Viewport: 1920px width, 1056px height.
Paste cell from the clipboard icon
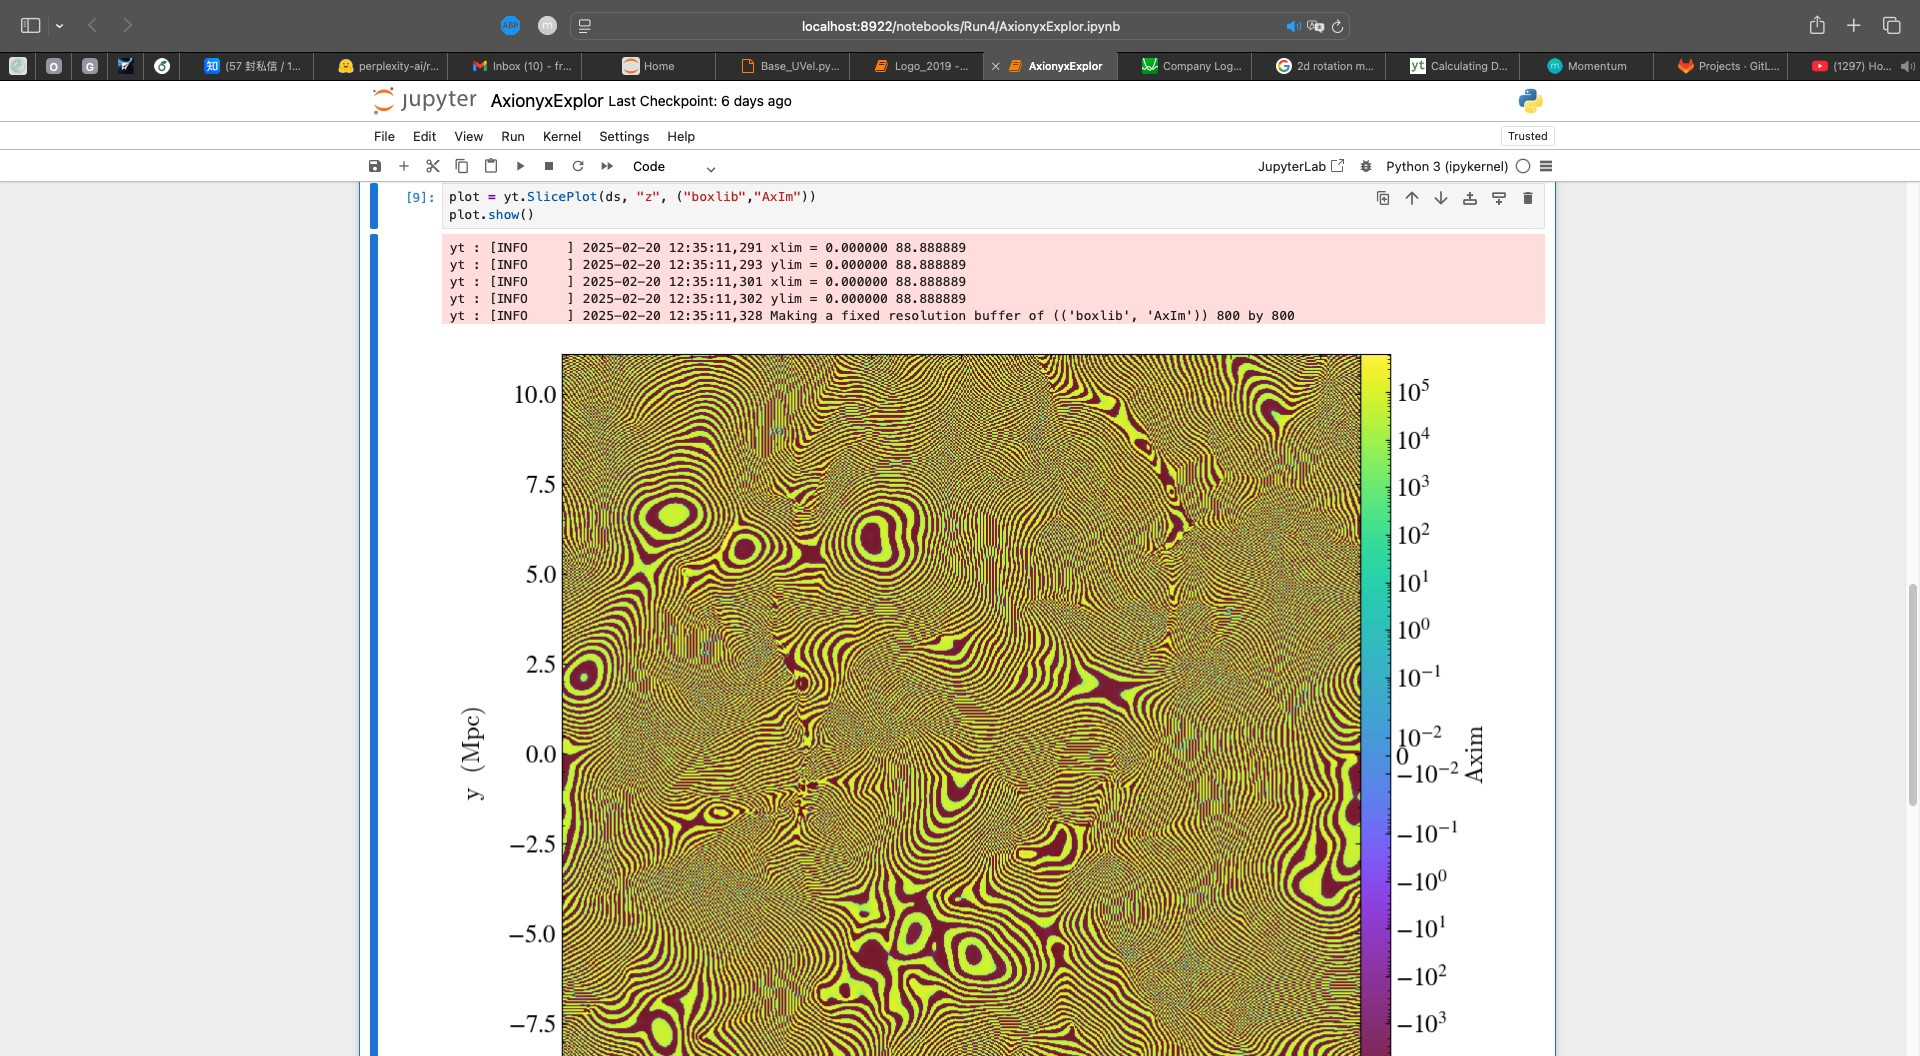tap(491, 166)
